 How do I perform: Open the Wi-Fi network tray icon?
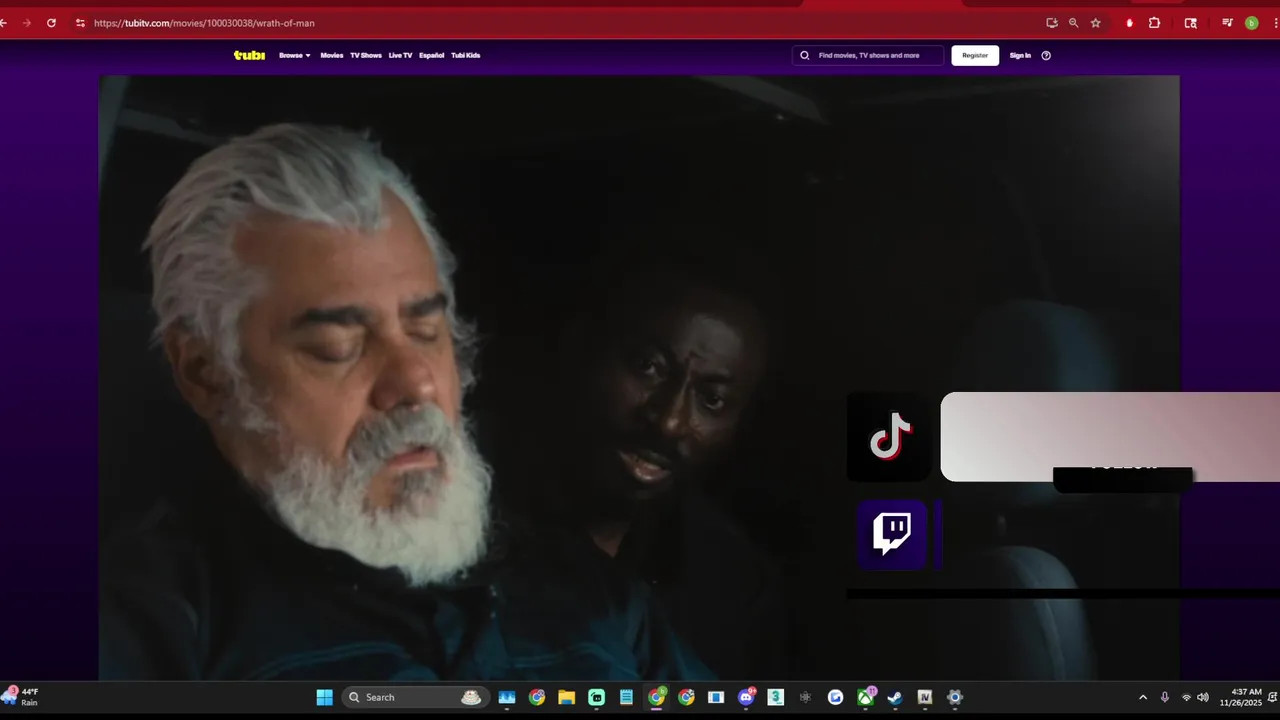[1186, 697]
